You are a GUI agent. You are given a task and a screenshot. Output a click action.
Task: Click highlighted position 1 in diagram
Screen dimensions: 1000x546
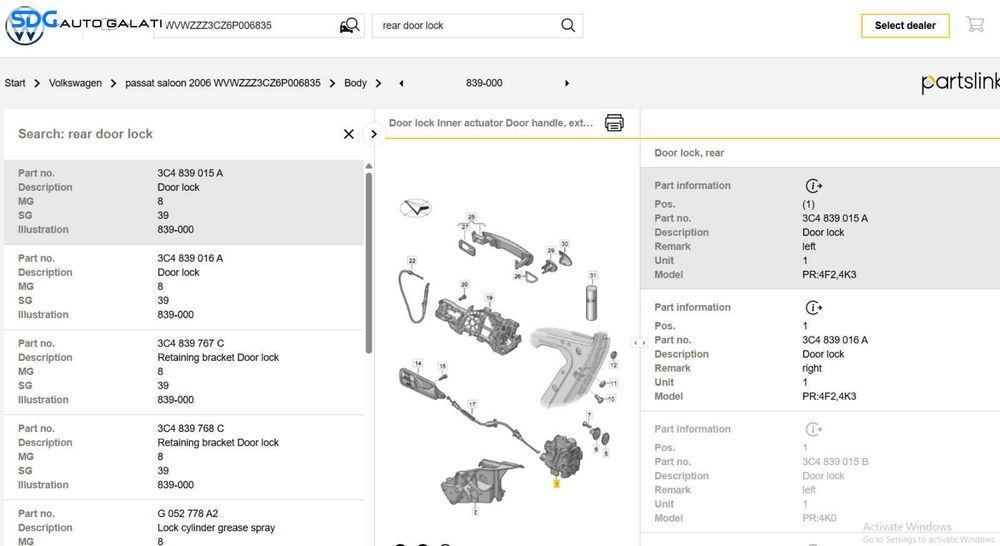pos(556,484)
